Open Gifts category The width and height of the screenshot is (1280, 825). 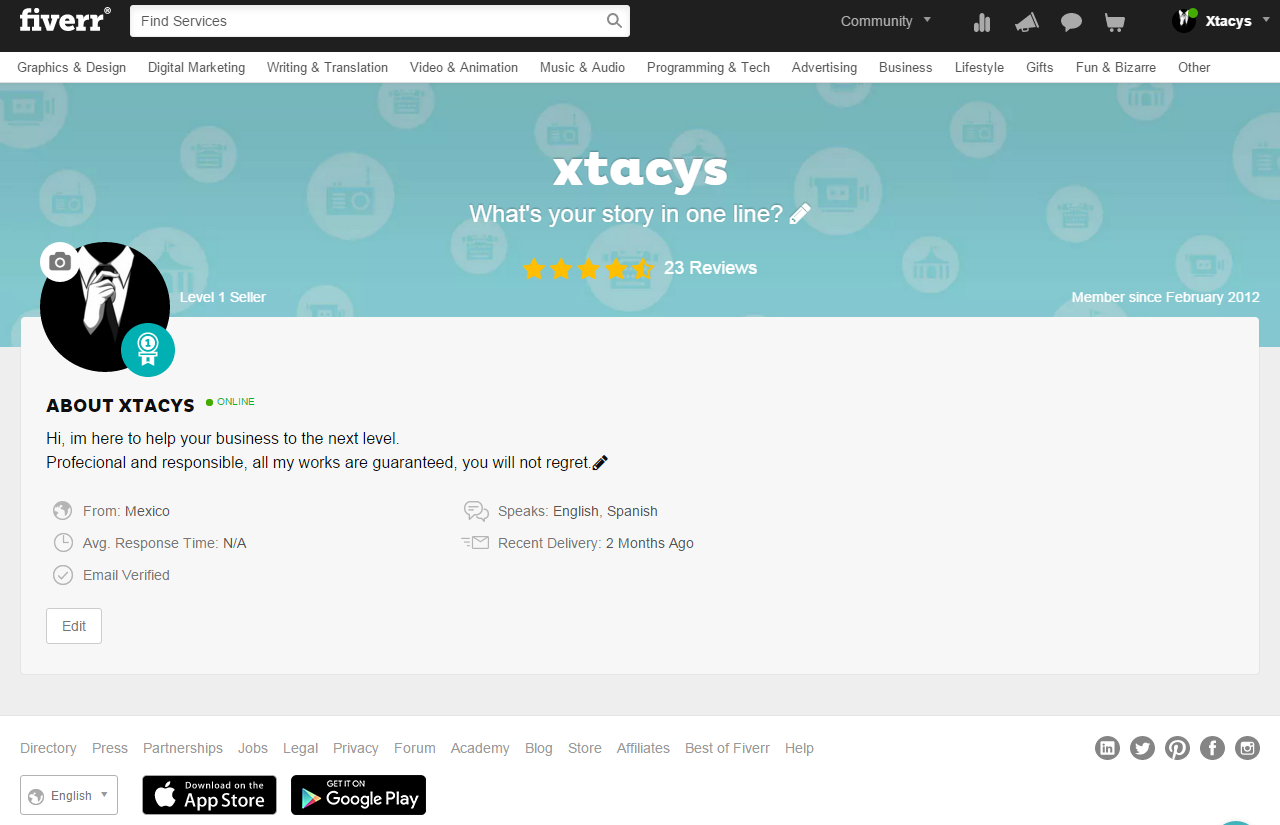(x=1040, y=68)
